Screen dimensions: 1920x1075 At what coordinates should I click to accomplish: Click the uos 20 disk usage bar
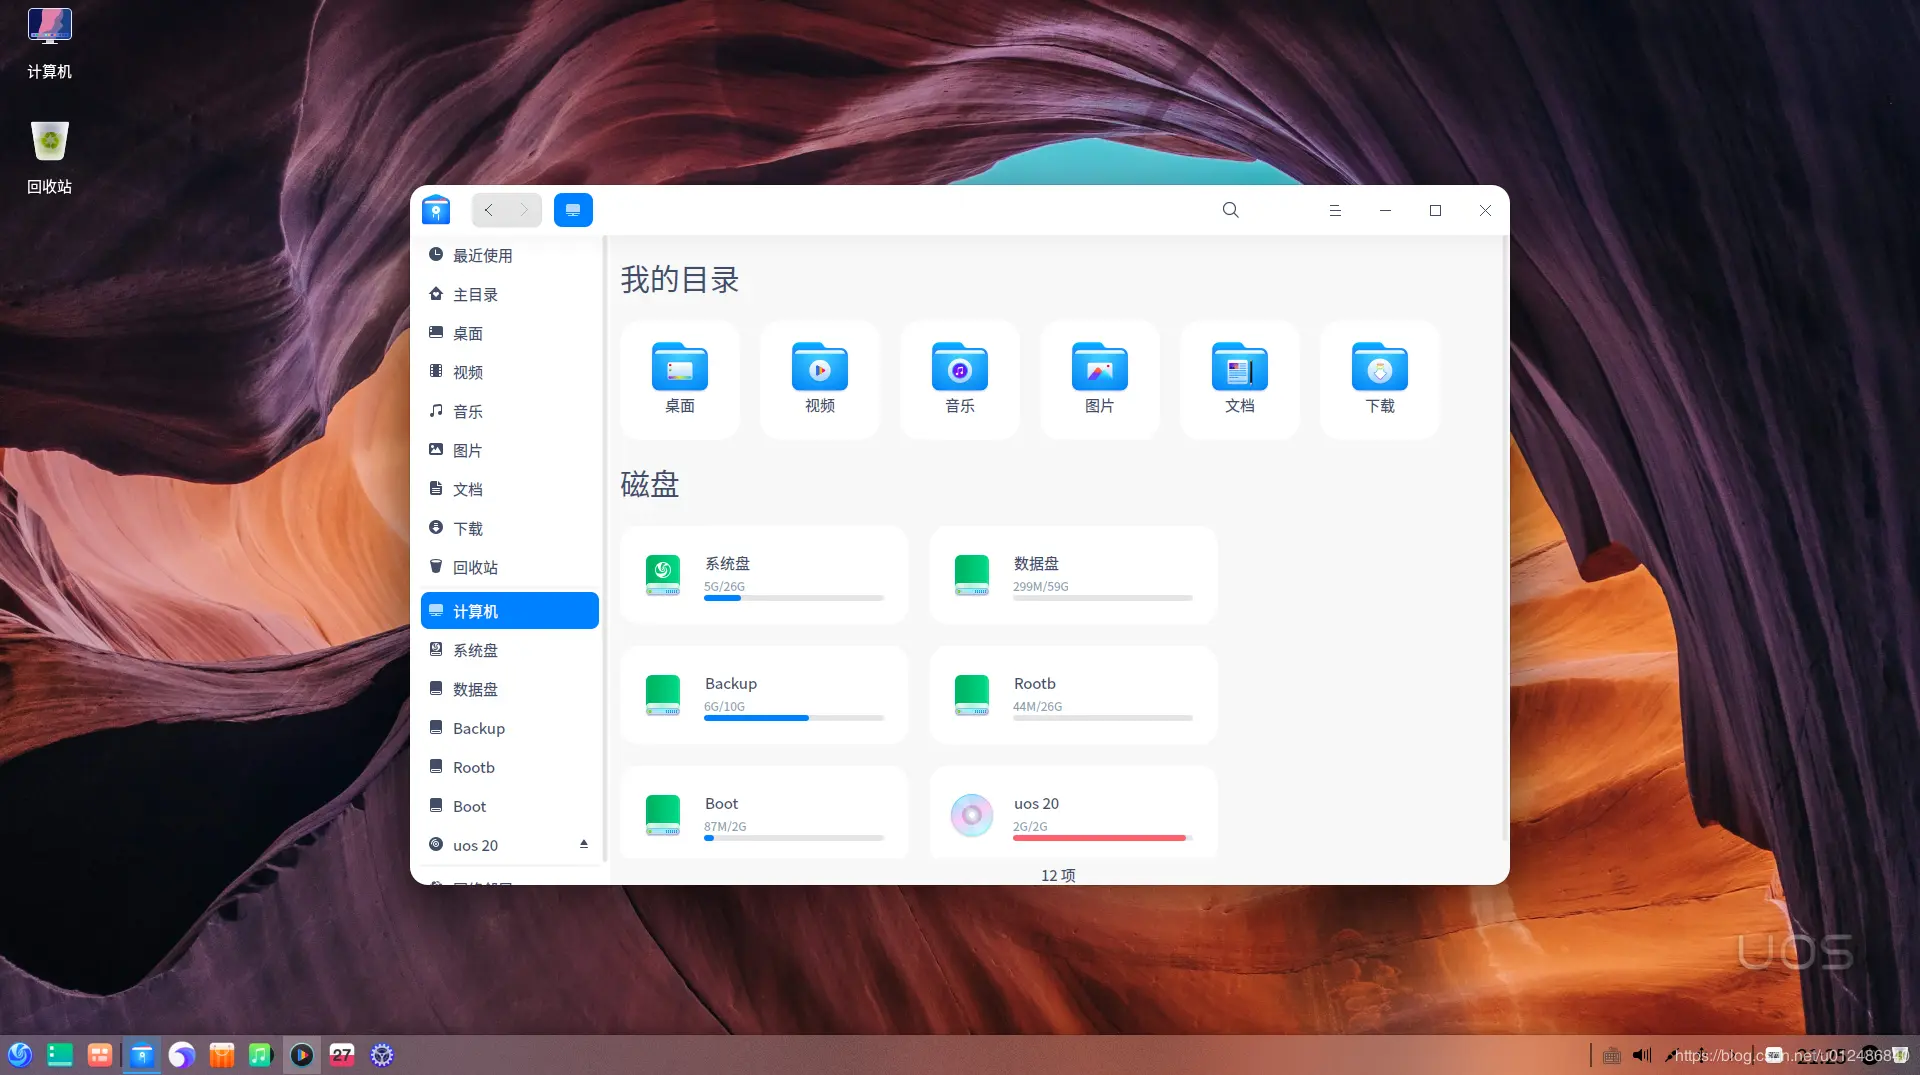[x=1100, y=838]
